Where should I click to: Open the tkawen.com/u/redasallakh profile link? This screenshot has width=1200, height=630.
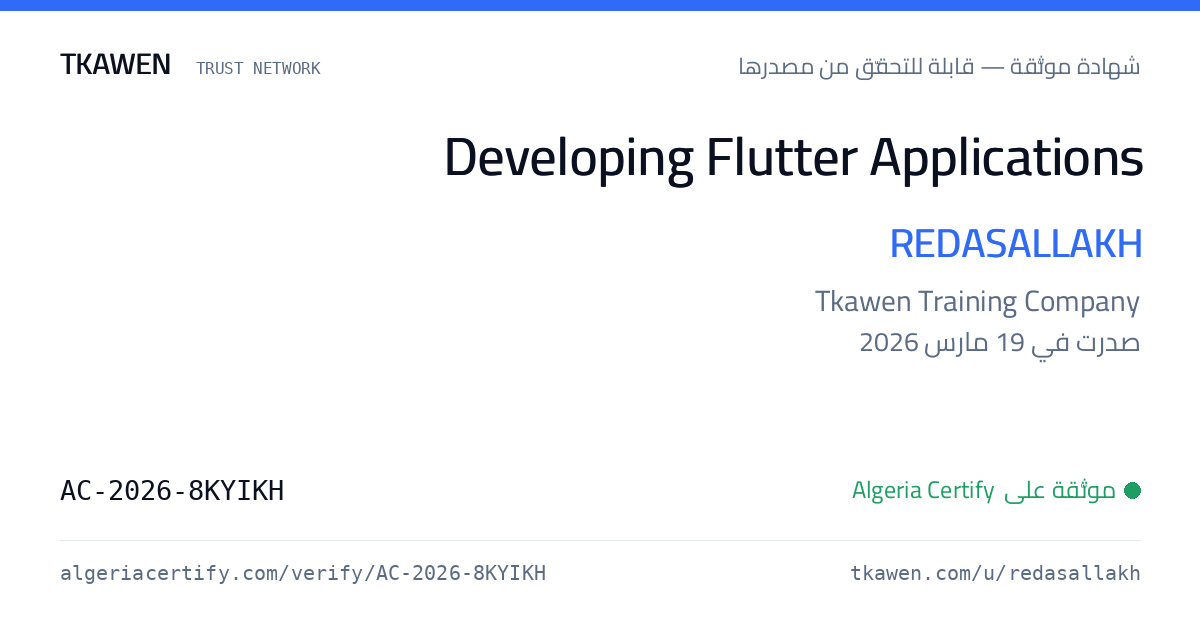995,573
